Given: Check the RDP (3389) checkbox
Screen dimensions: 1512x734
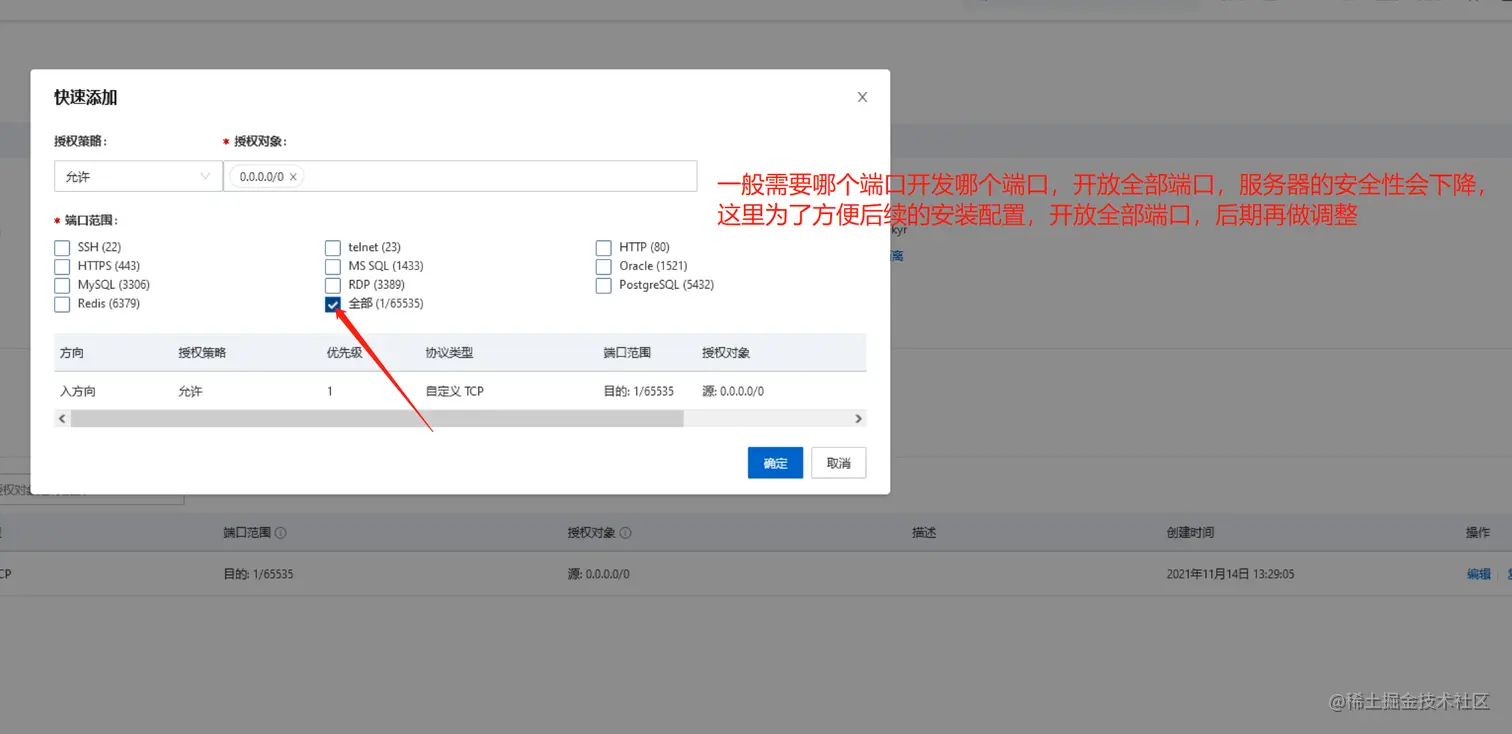Looking at the screenshot, I should click(x=332, y=285).
